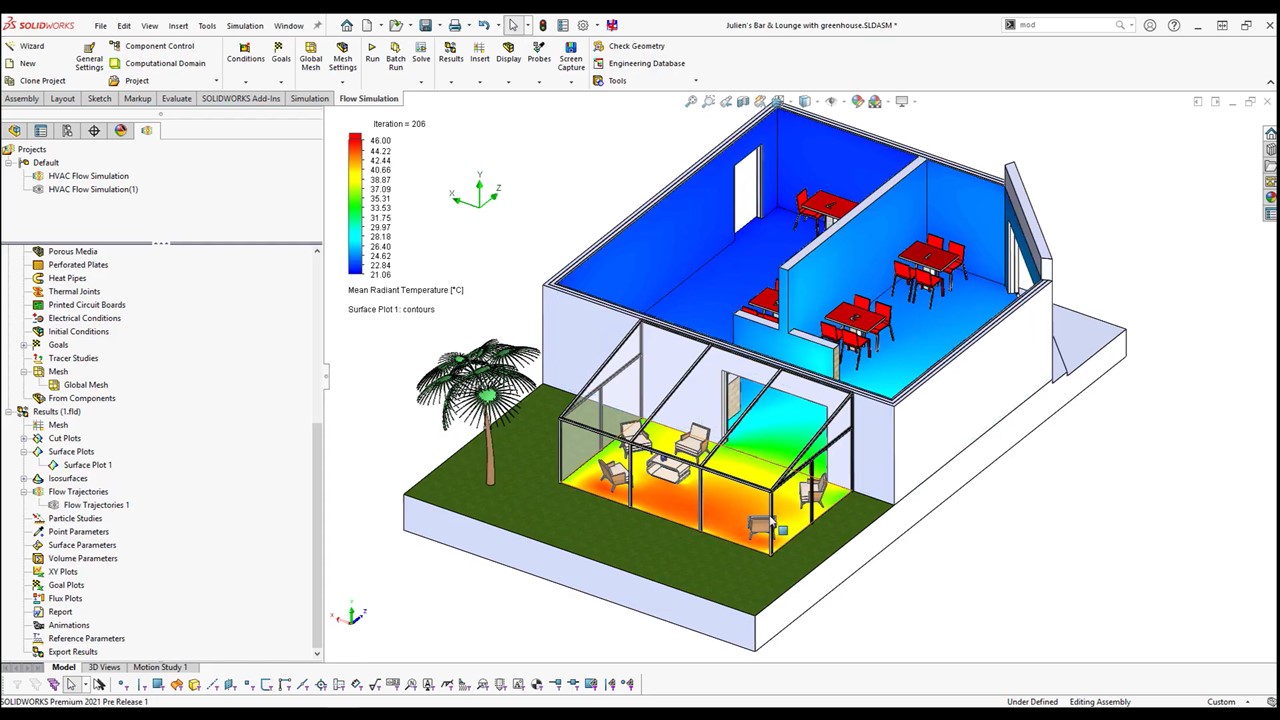The image size is (1280, 720).
Task: Expand the Isosurfaces node
Action: [24, 478]
